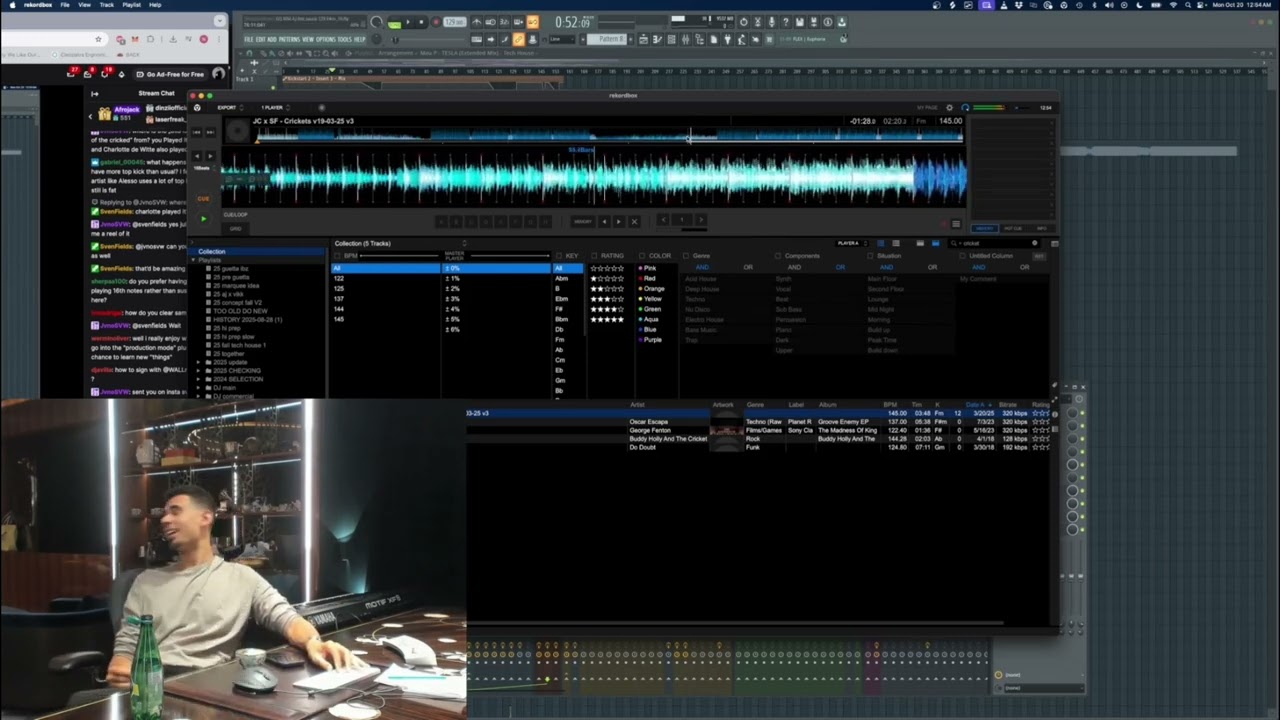Toggle the RATING filter checkbox
The image size is (1280, 720).
click(594, 256)
